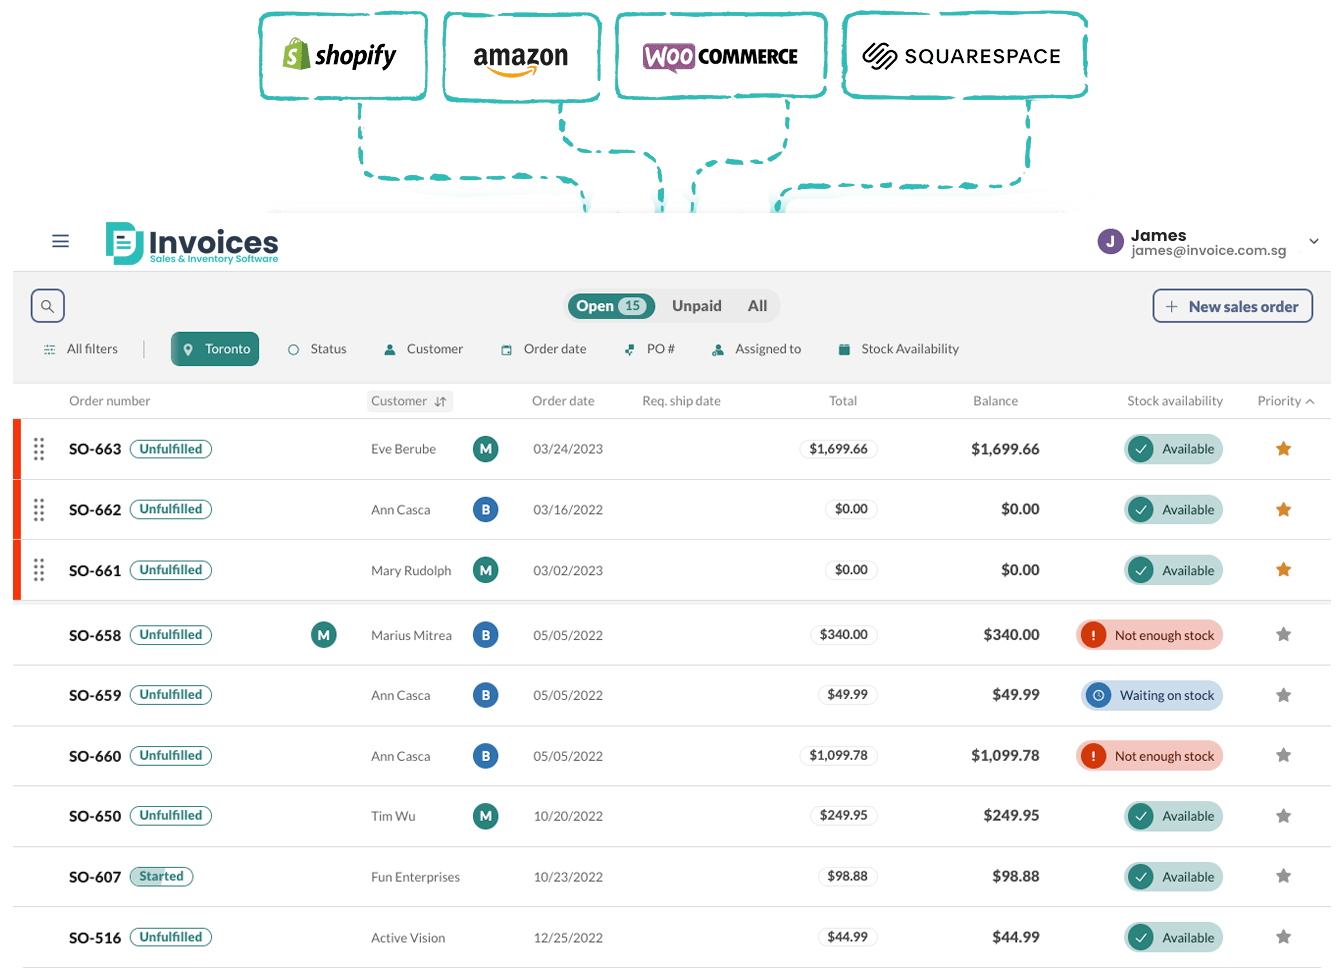Viewport: 1344px width, 978px height.
Task: Mark SO-658 as priority with star
Action: 1283,635
